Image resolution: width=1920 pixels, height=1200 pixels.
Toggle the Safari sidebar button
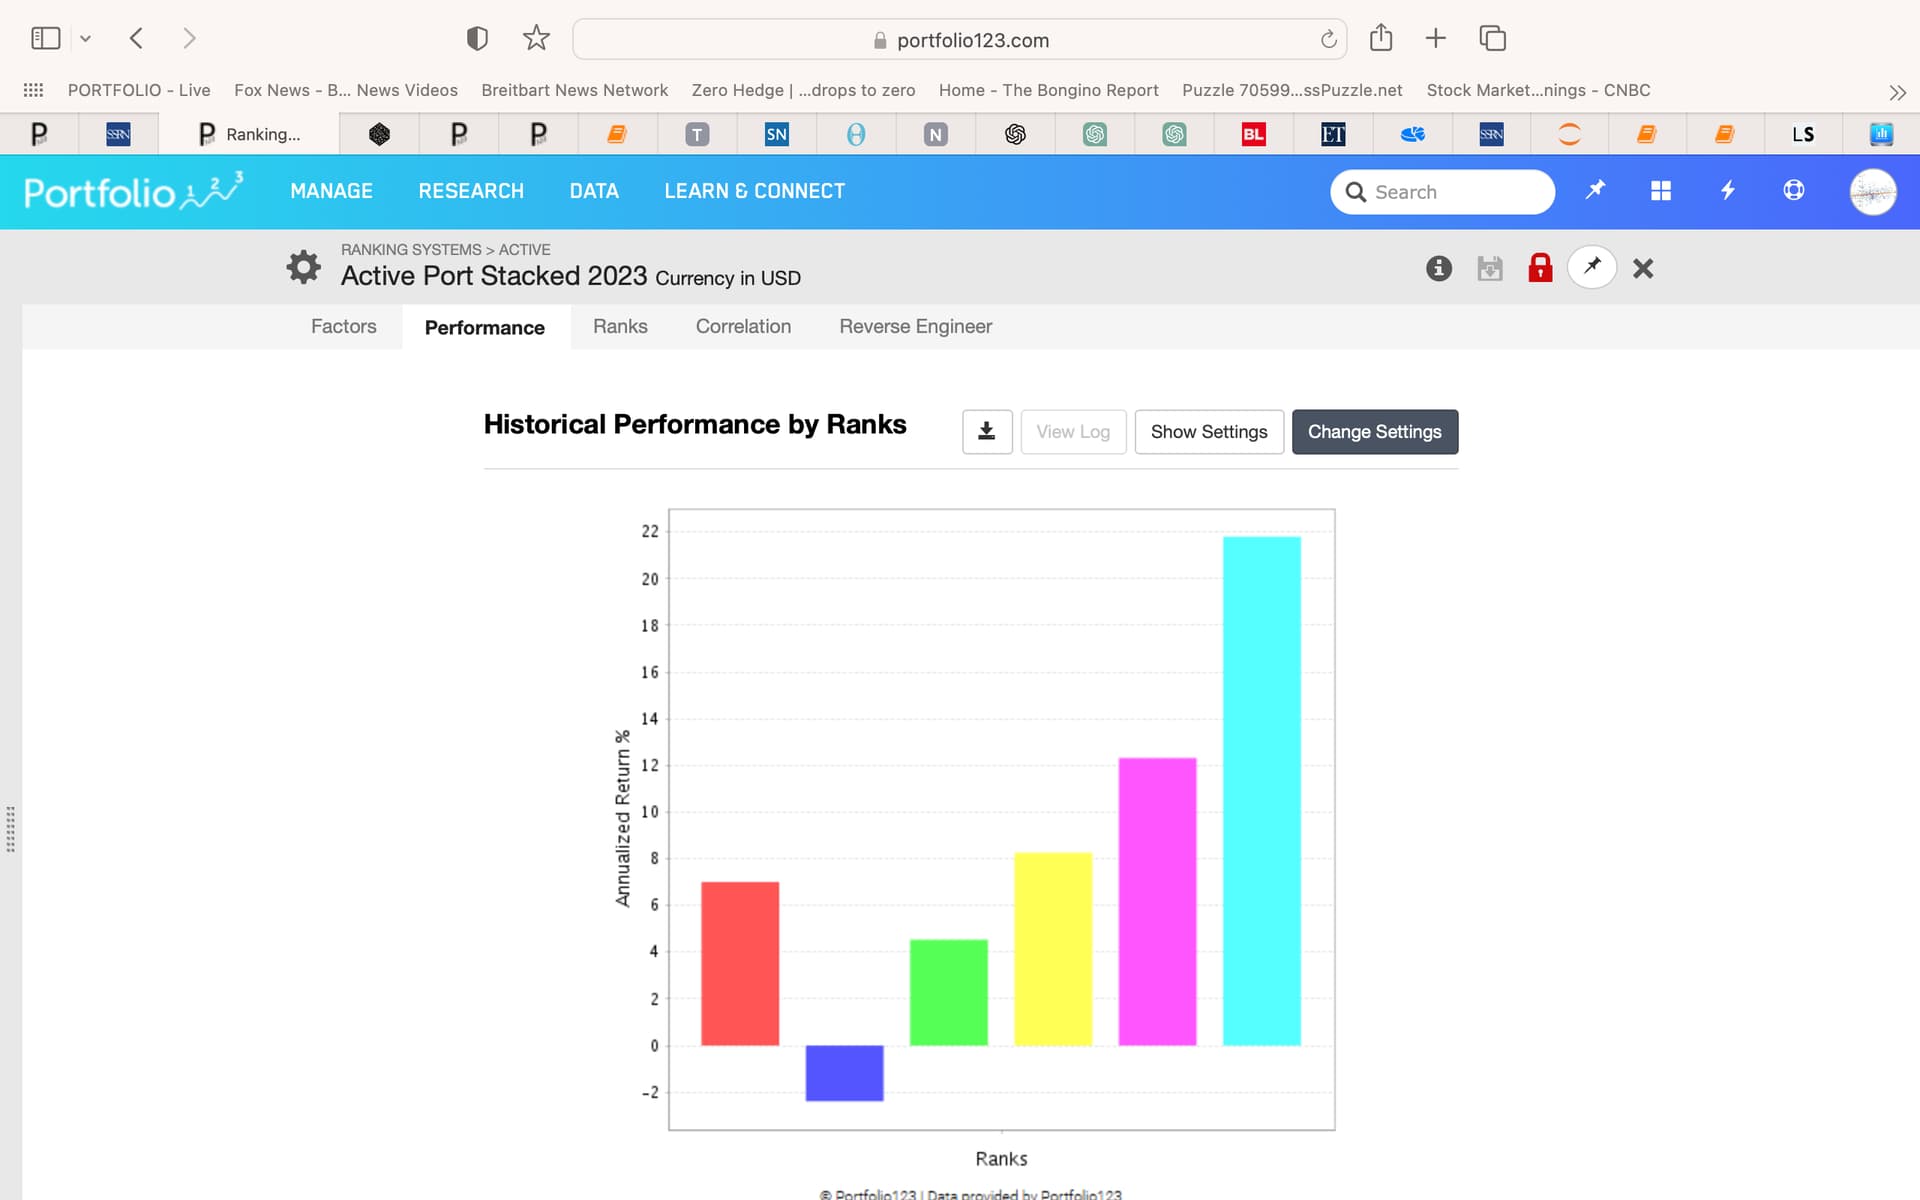[46, 38]
